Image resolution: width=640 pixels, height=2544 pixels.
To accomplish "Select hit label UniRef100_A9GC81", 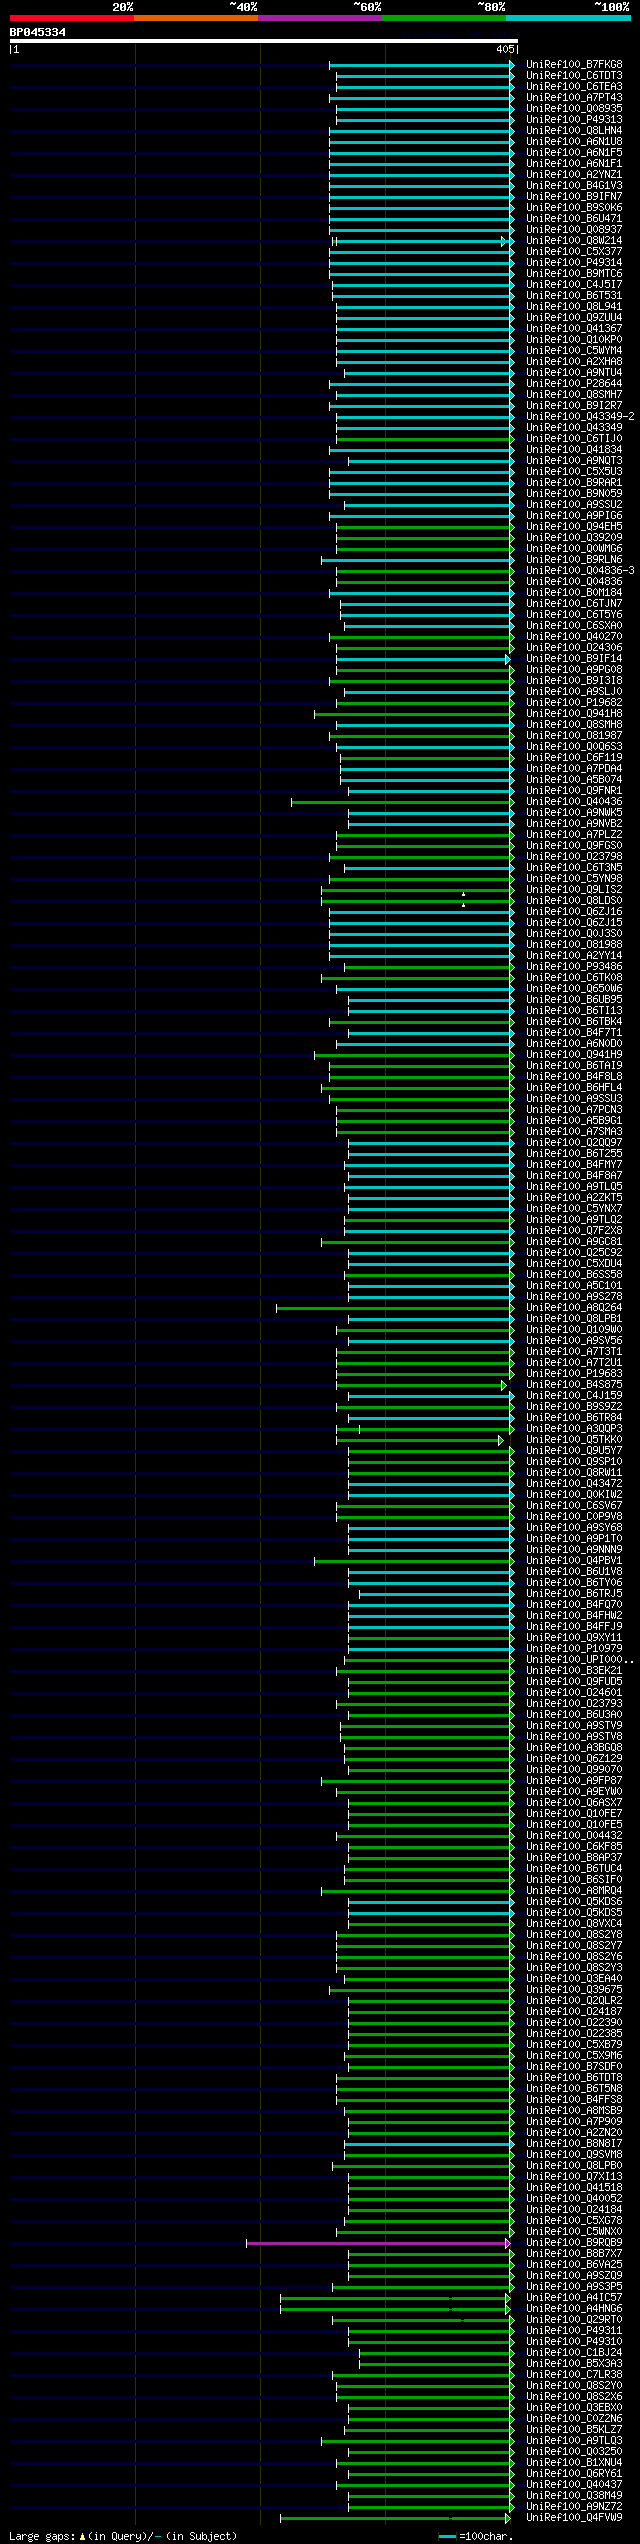I will [574, 1242].
